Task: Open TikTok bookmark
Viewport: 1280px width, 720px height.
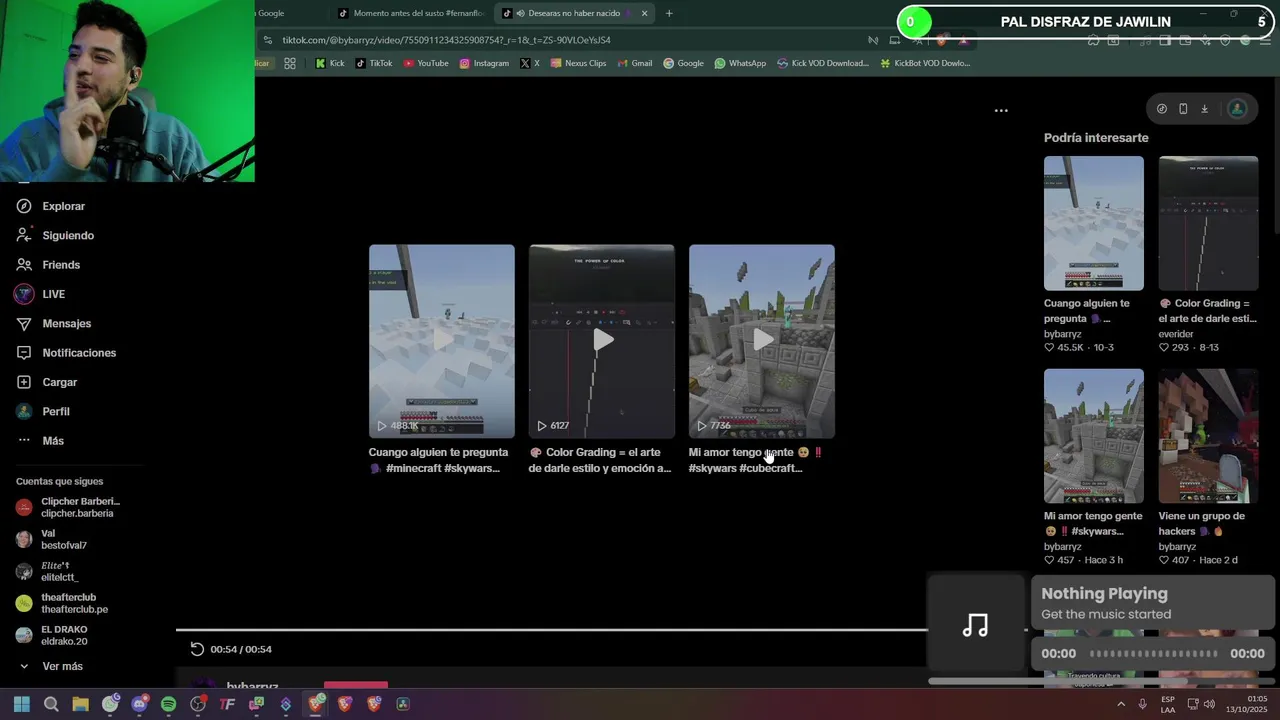Action: pos(374,63)
